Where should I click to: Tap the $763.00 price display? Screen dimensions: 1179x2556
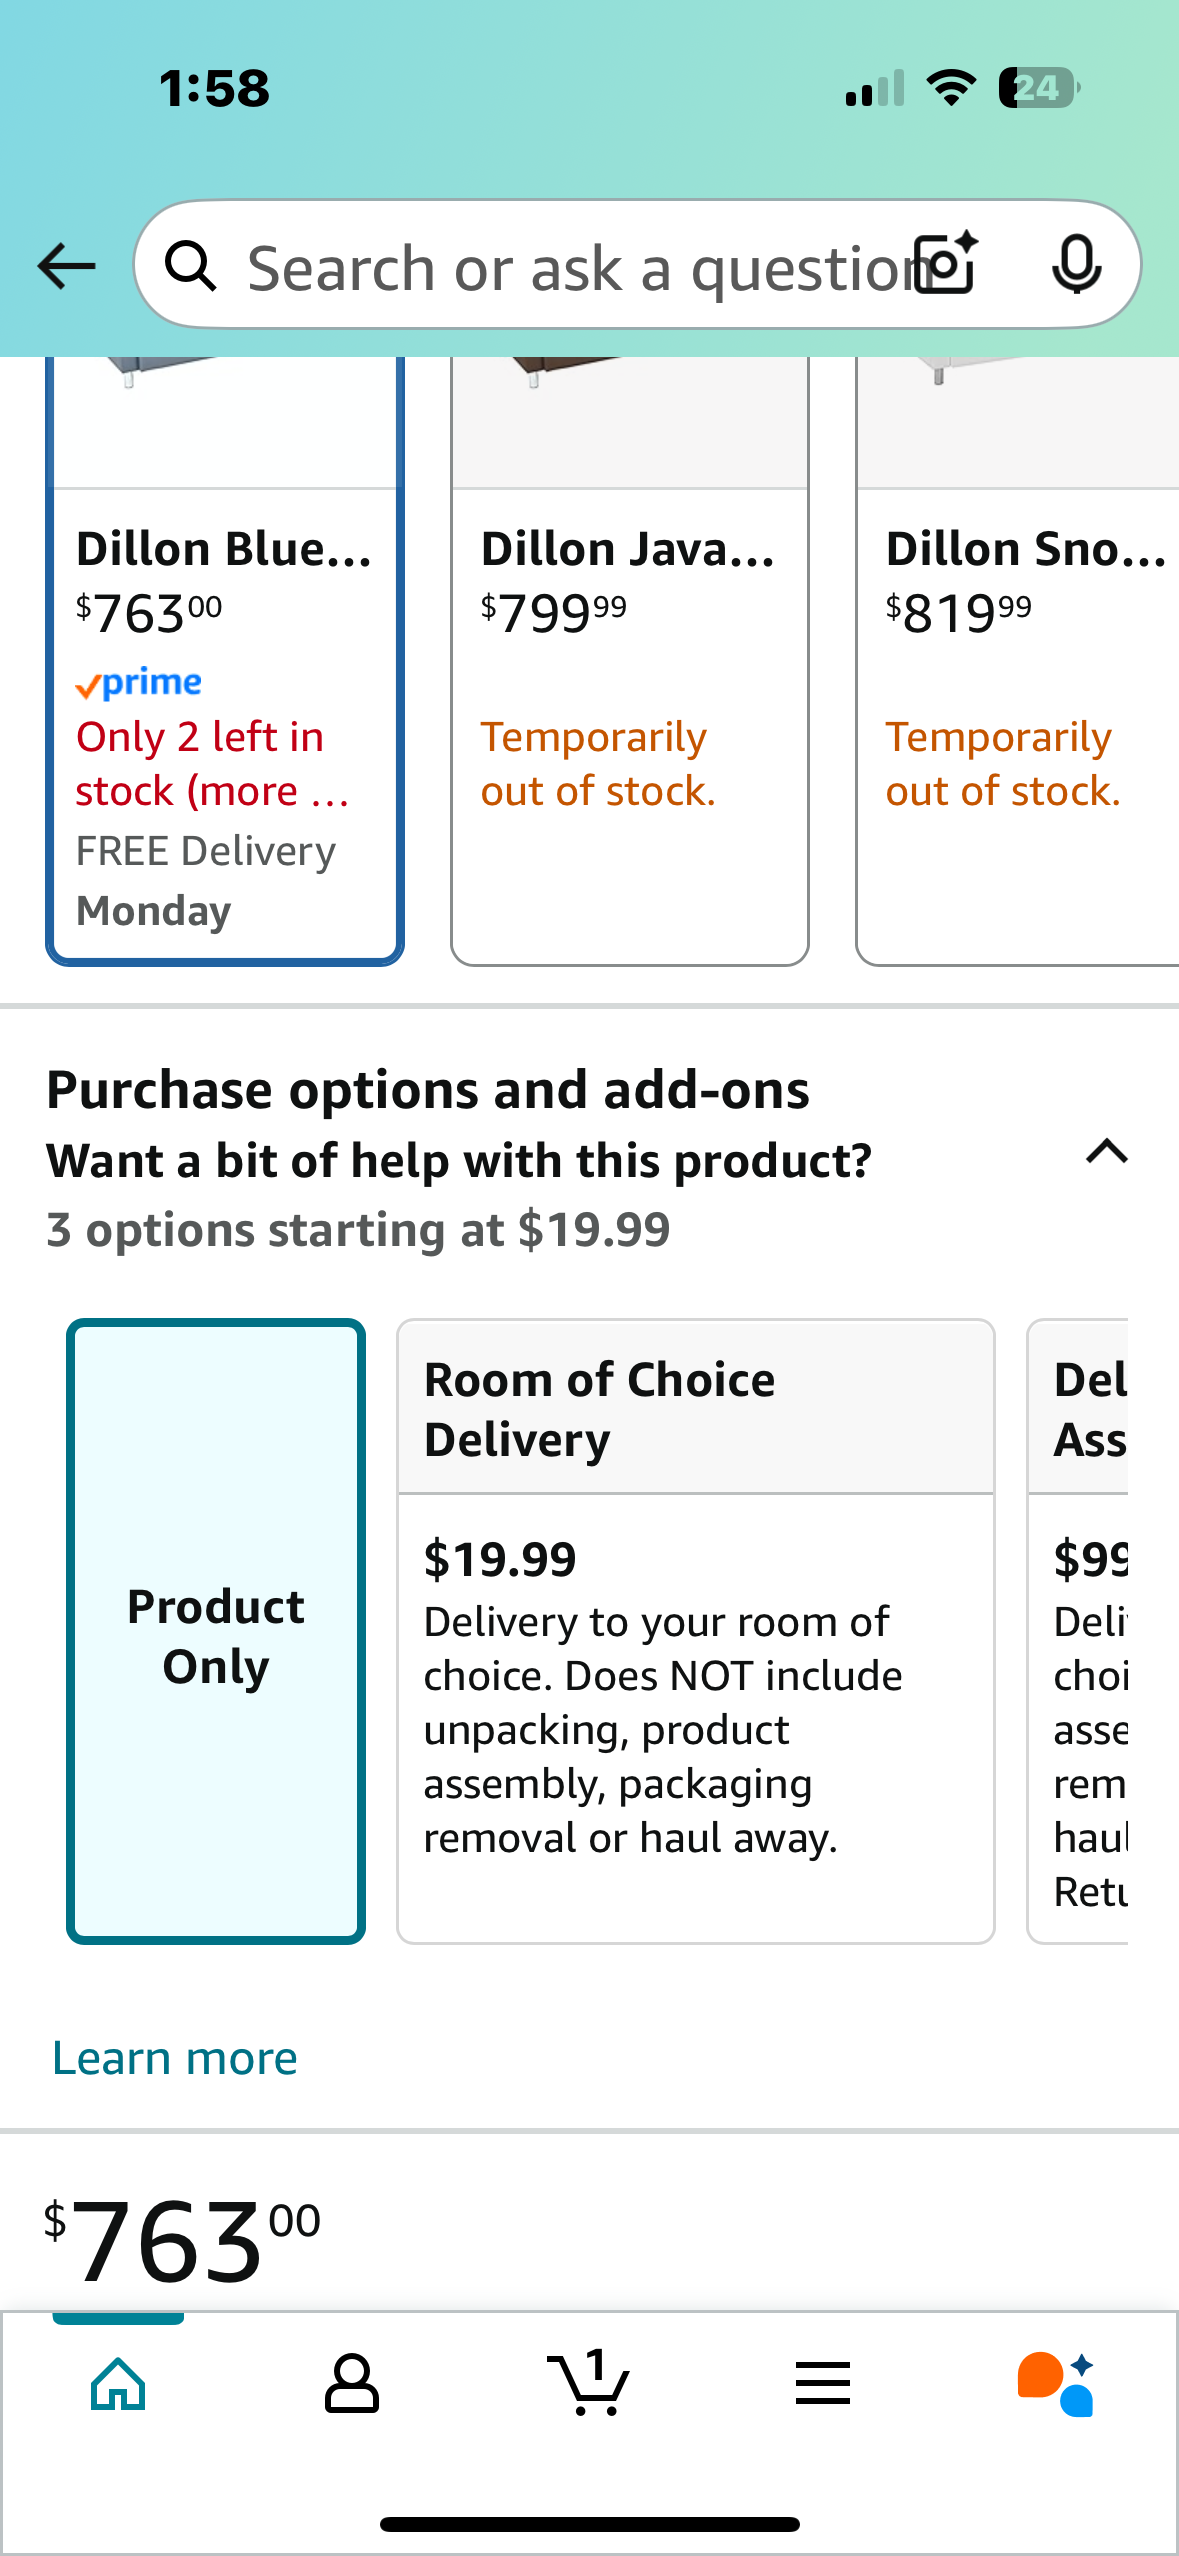pos(182,2242)
